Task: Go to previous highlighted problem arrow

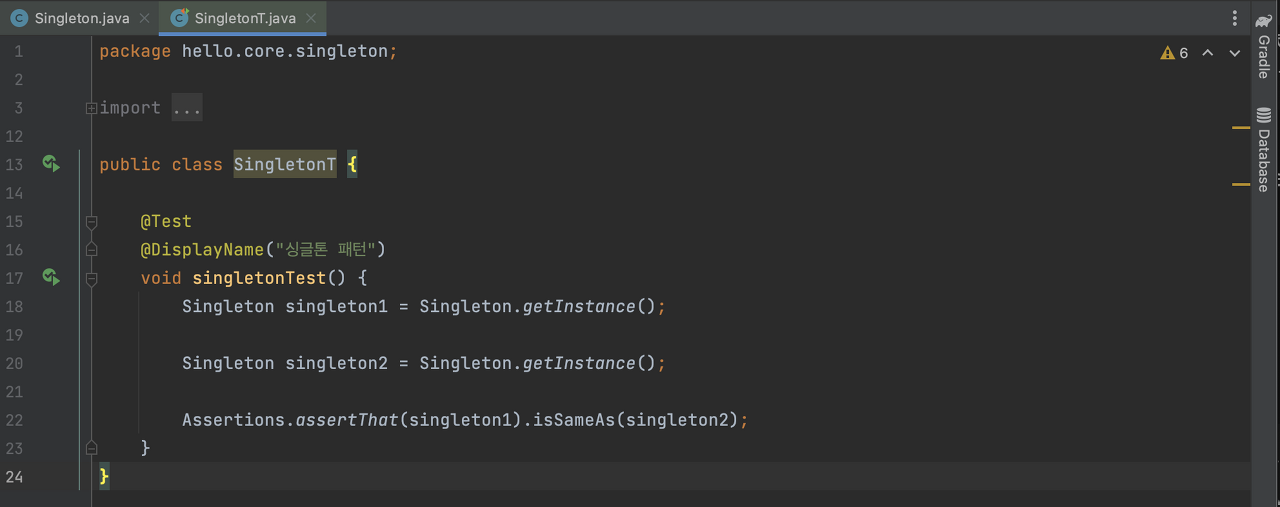Action: point(1207,53)
